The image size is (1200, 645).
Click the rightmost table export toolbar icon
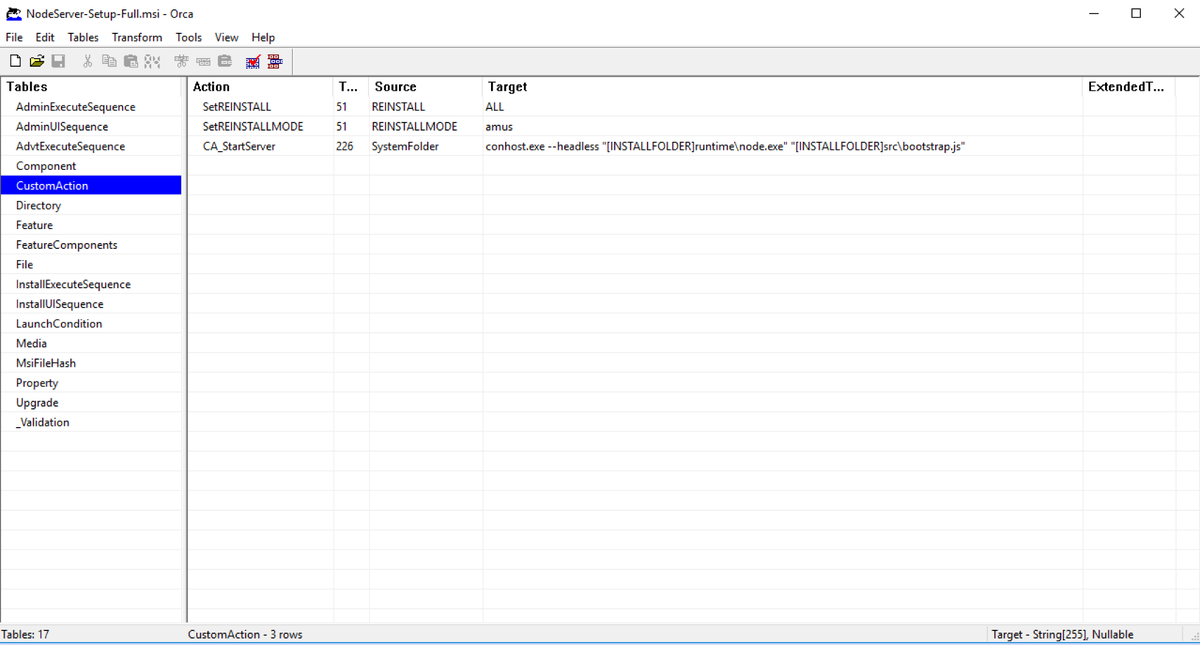pyautogui.click(x=275, y=60)
